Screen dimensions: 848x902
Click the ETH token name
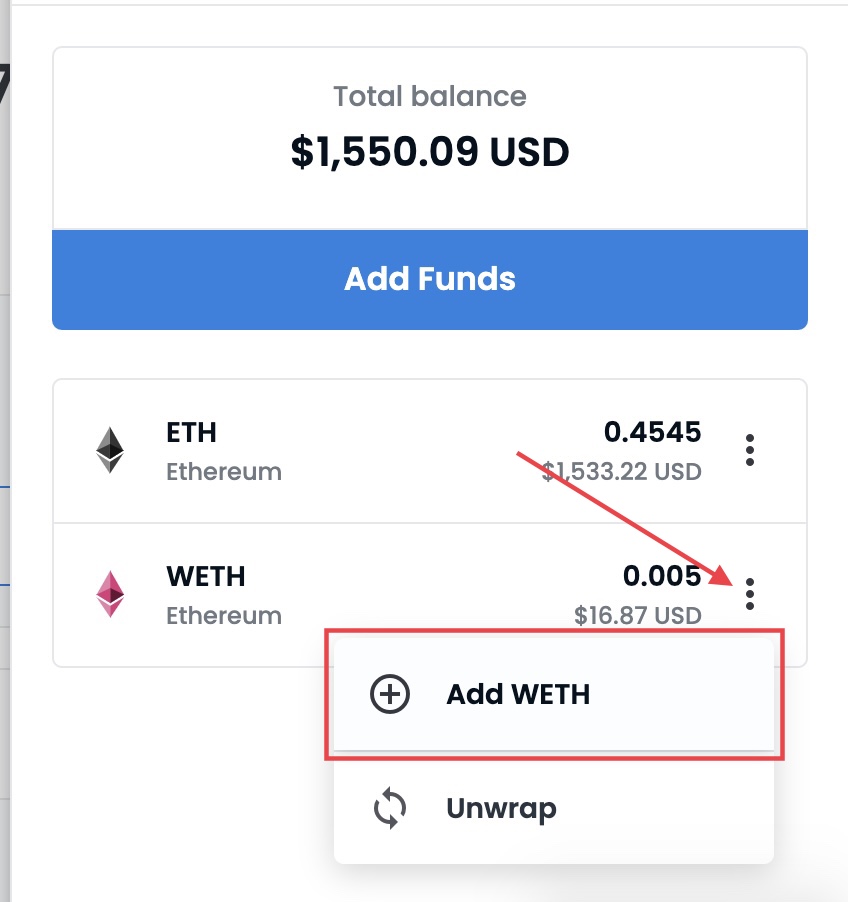[x=191, y=433]
